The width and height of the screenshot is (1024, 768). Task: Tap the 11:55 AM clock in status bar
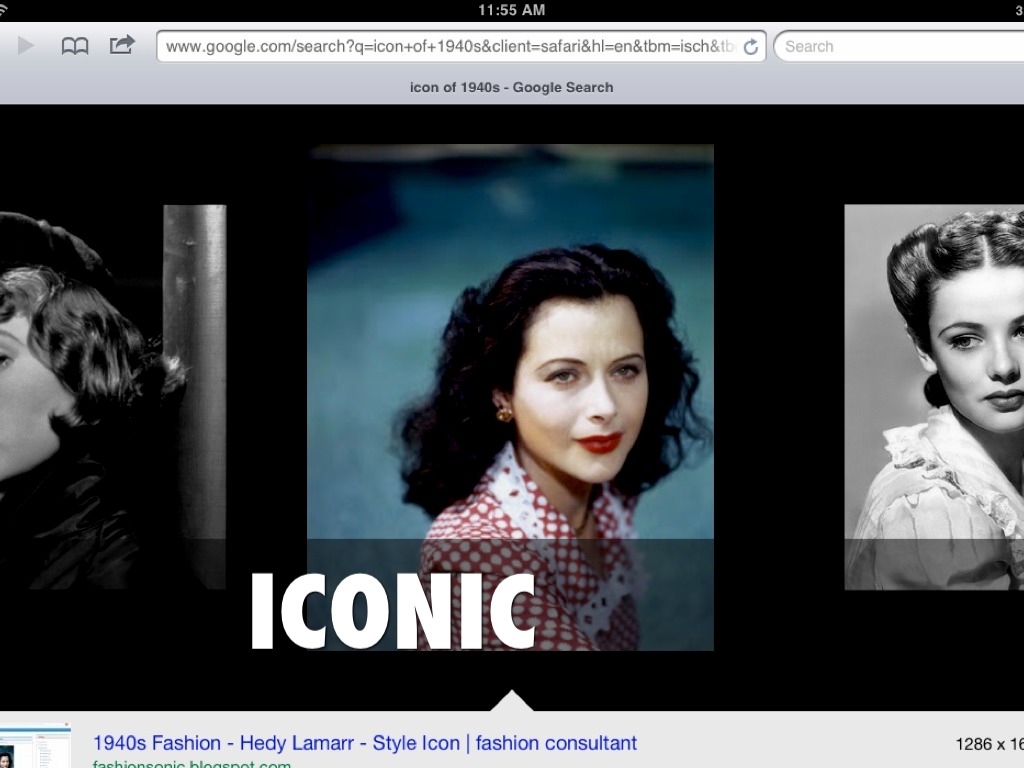point(511,10)
